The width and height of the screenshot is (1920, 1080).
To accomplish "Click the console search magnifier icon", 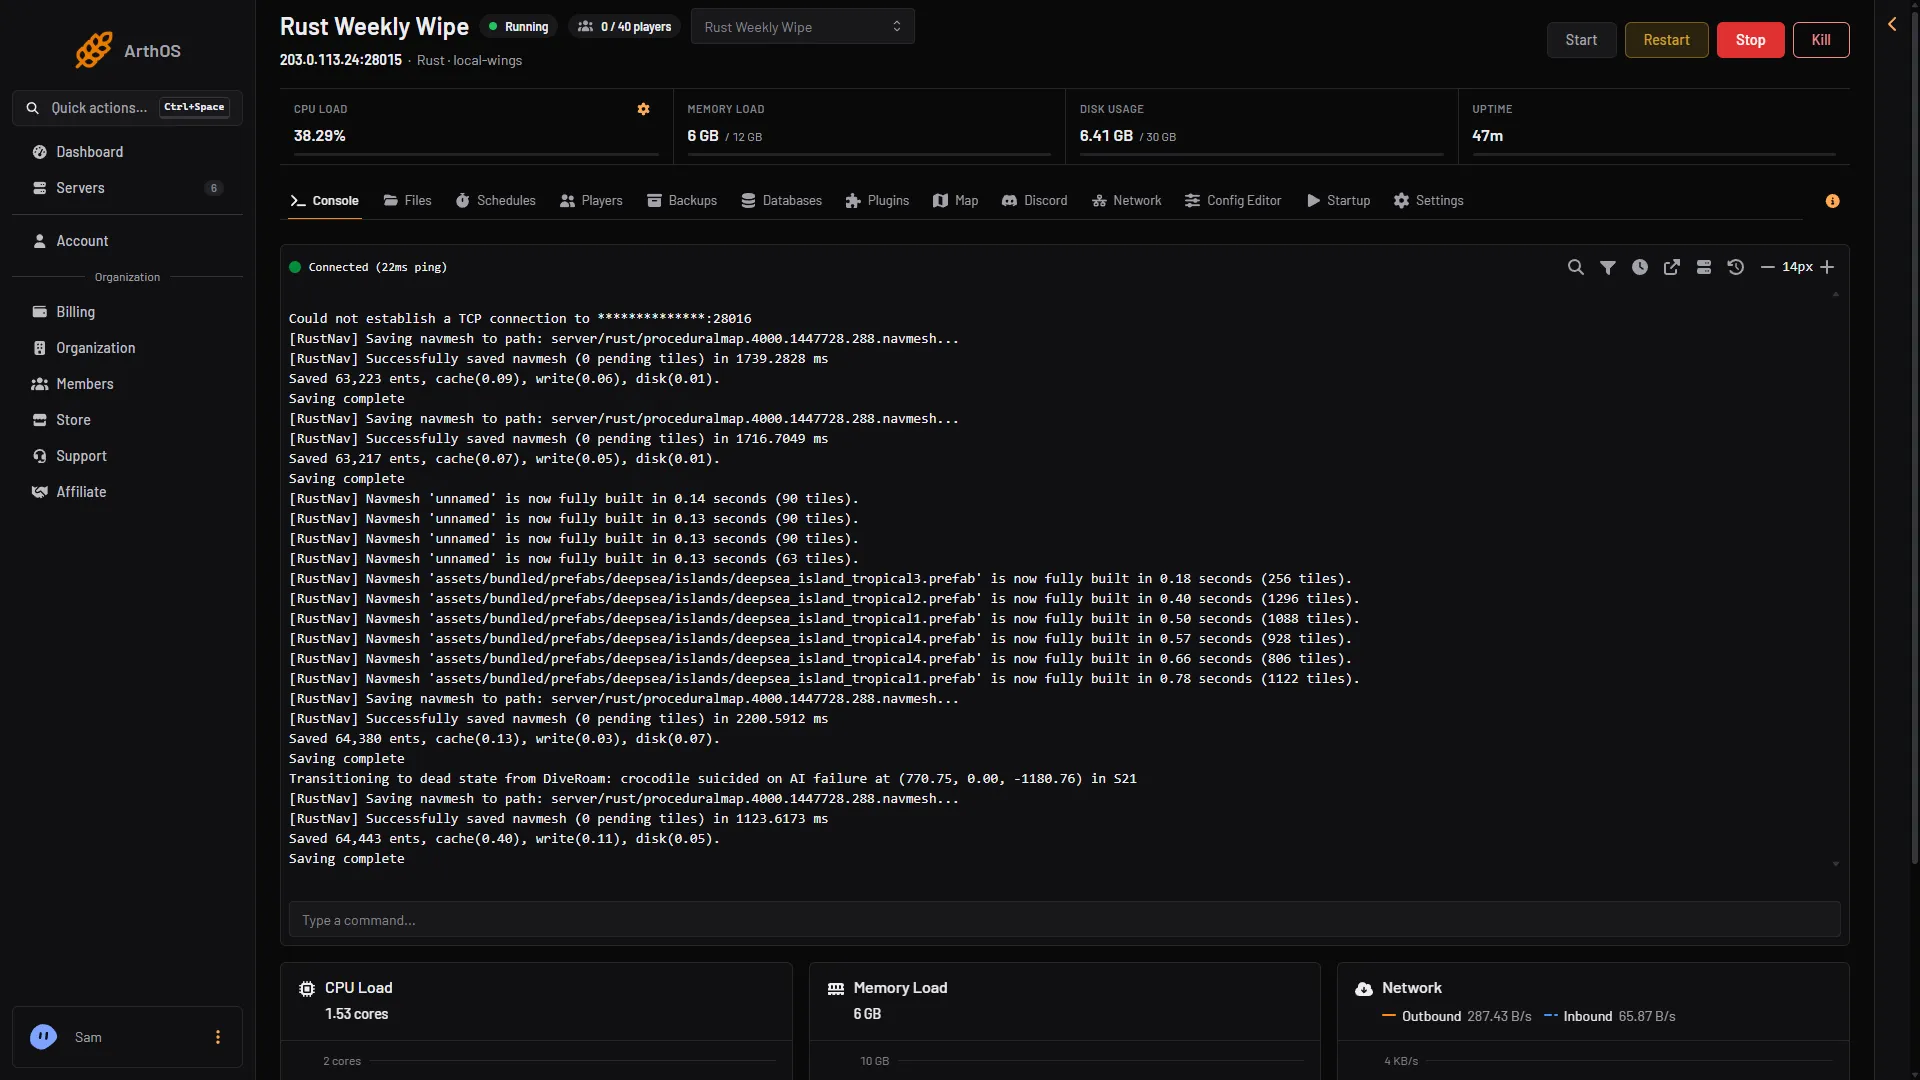I will click(x=1575, y=267).
